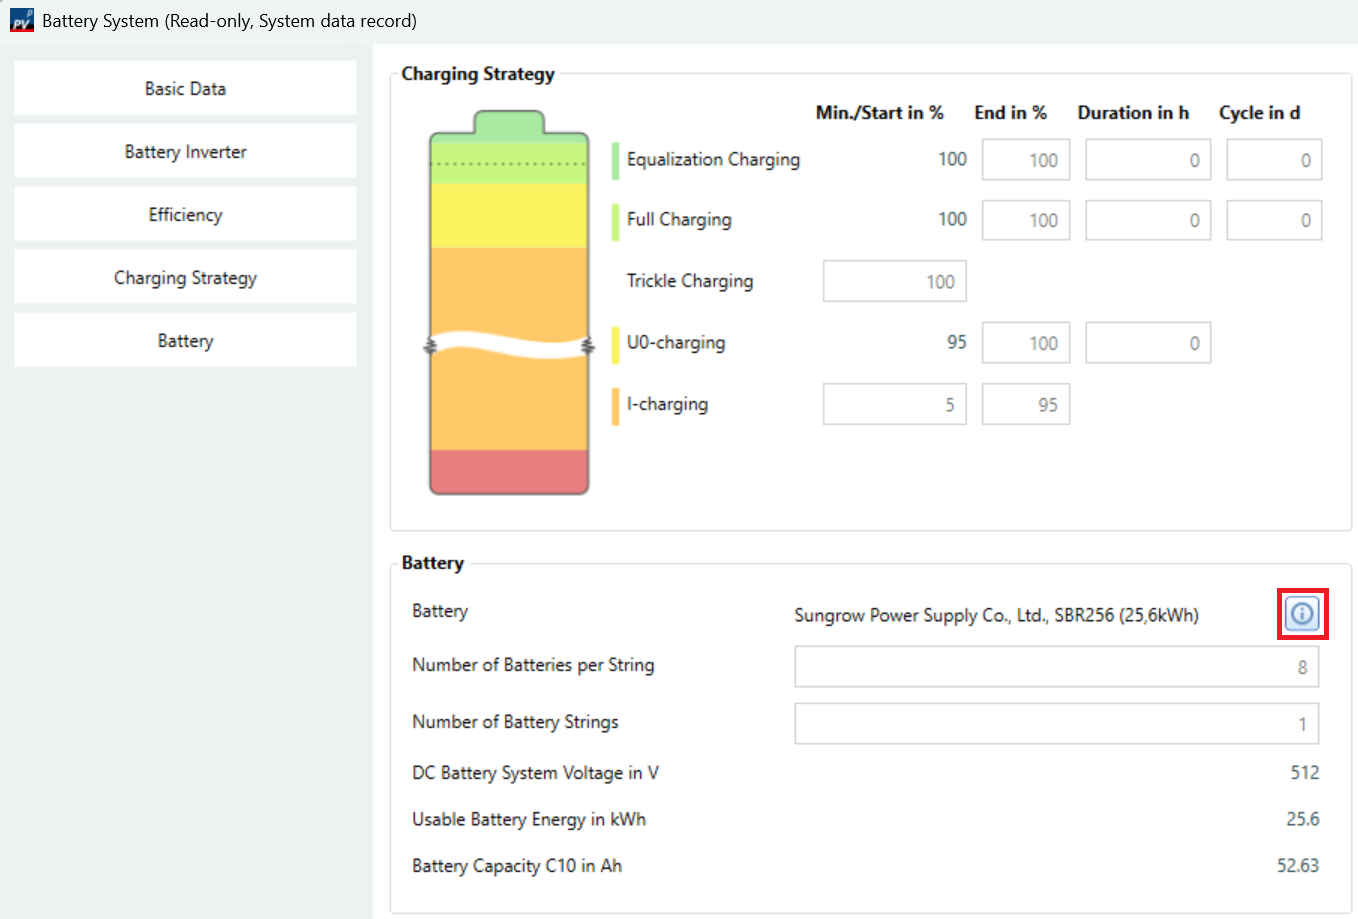Viewport: 1358px width, 919px height.
Task: Click Equalization Charging End in % field
Action: point(1025,160)
